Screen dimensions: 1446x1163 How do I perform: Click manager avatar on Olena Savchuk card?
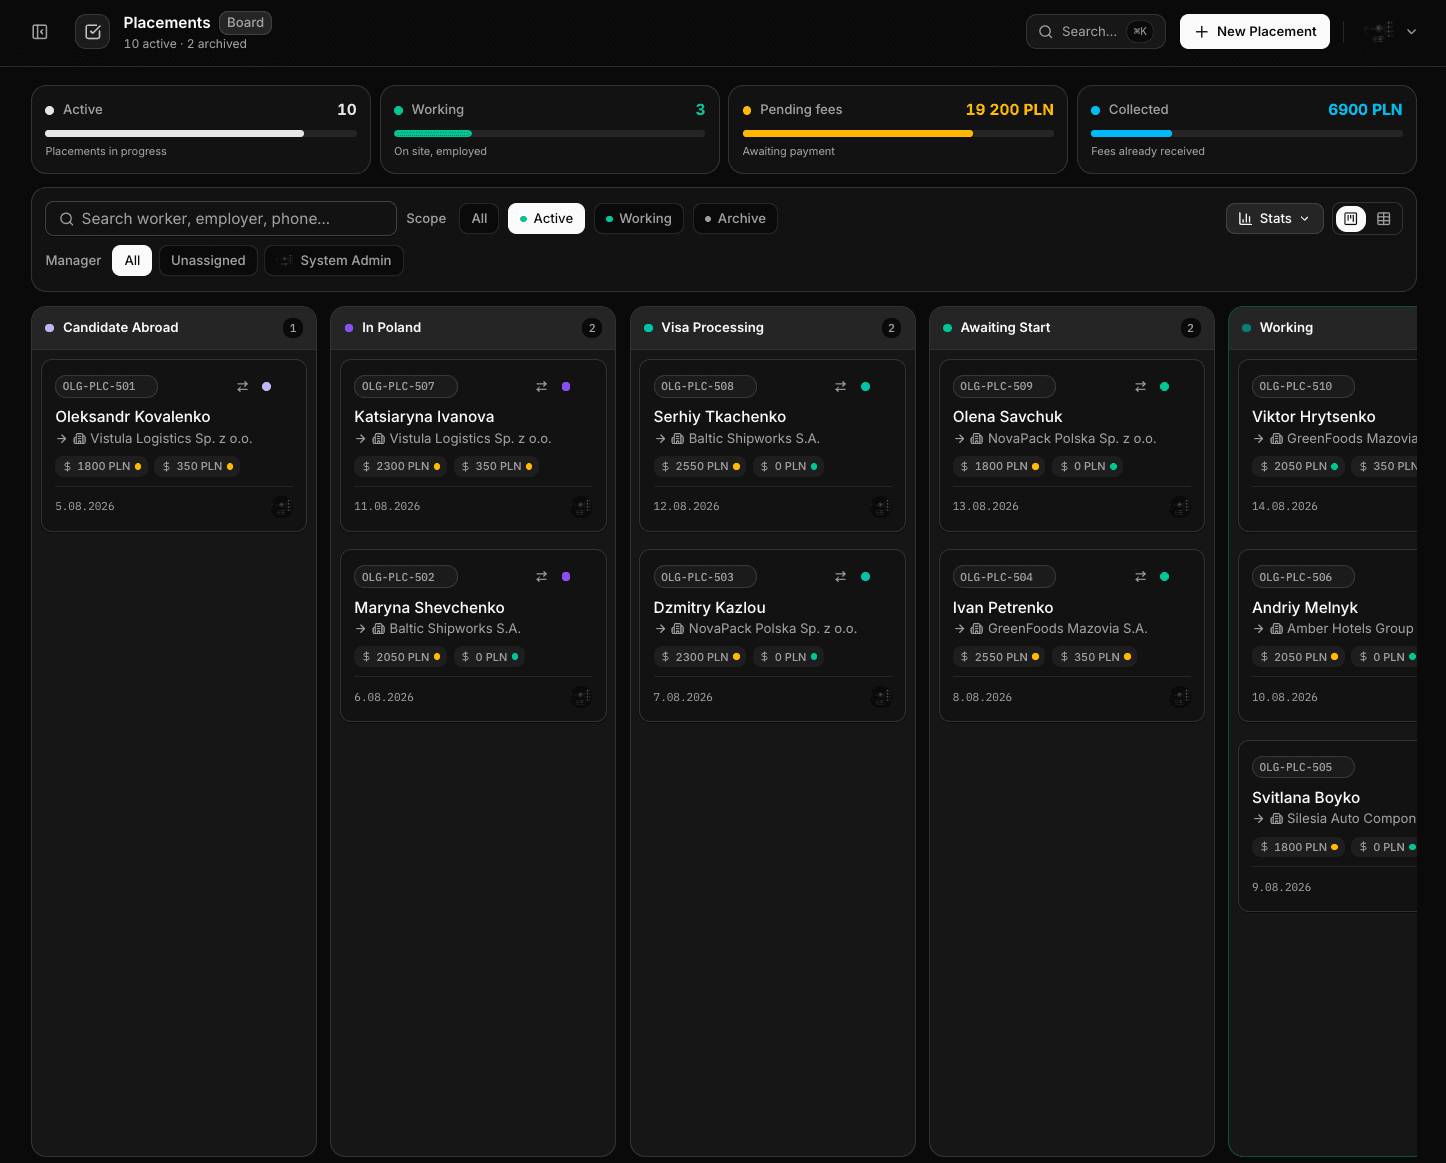(1180, 507)
